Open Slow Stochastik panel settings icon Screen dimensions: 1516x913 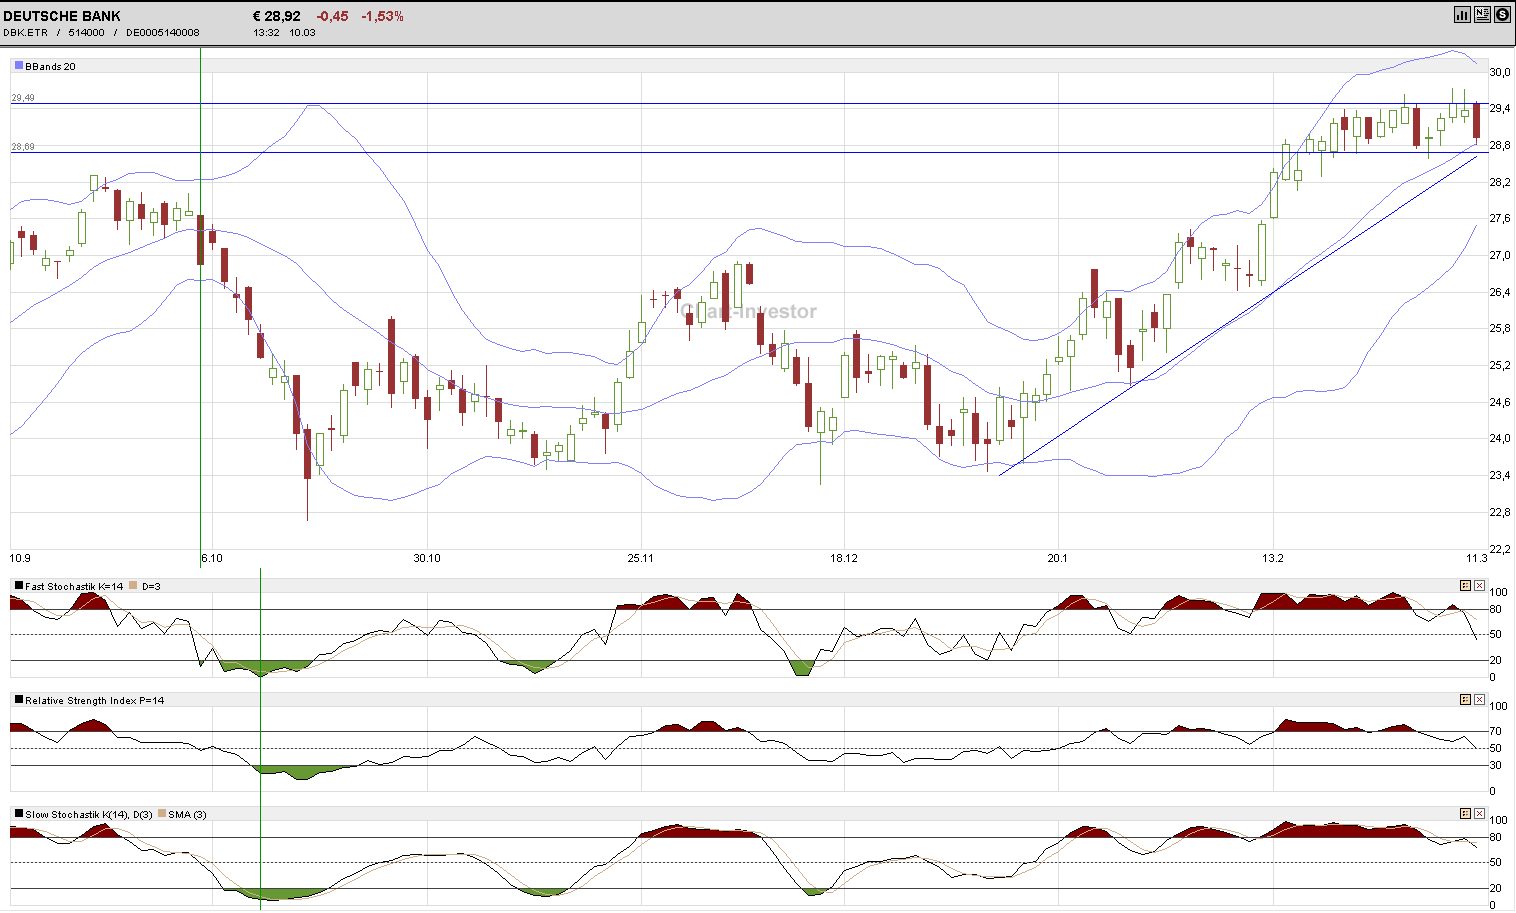(1465, 814)
